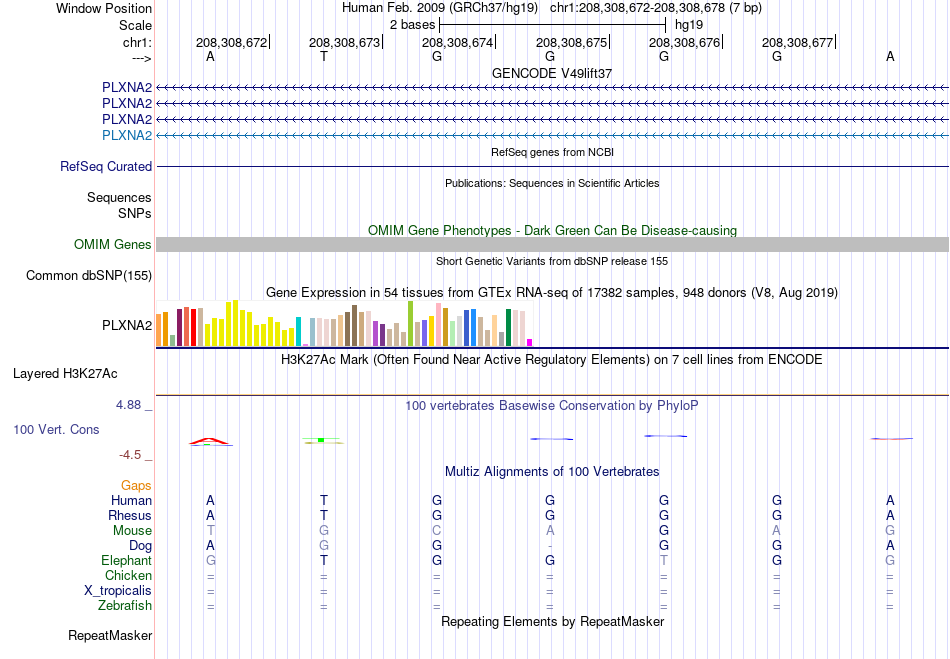Click the Common dbSNP(155) track label
Image resolution: width=950 pixels, height=659 pixels.
(88, 276)
